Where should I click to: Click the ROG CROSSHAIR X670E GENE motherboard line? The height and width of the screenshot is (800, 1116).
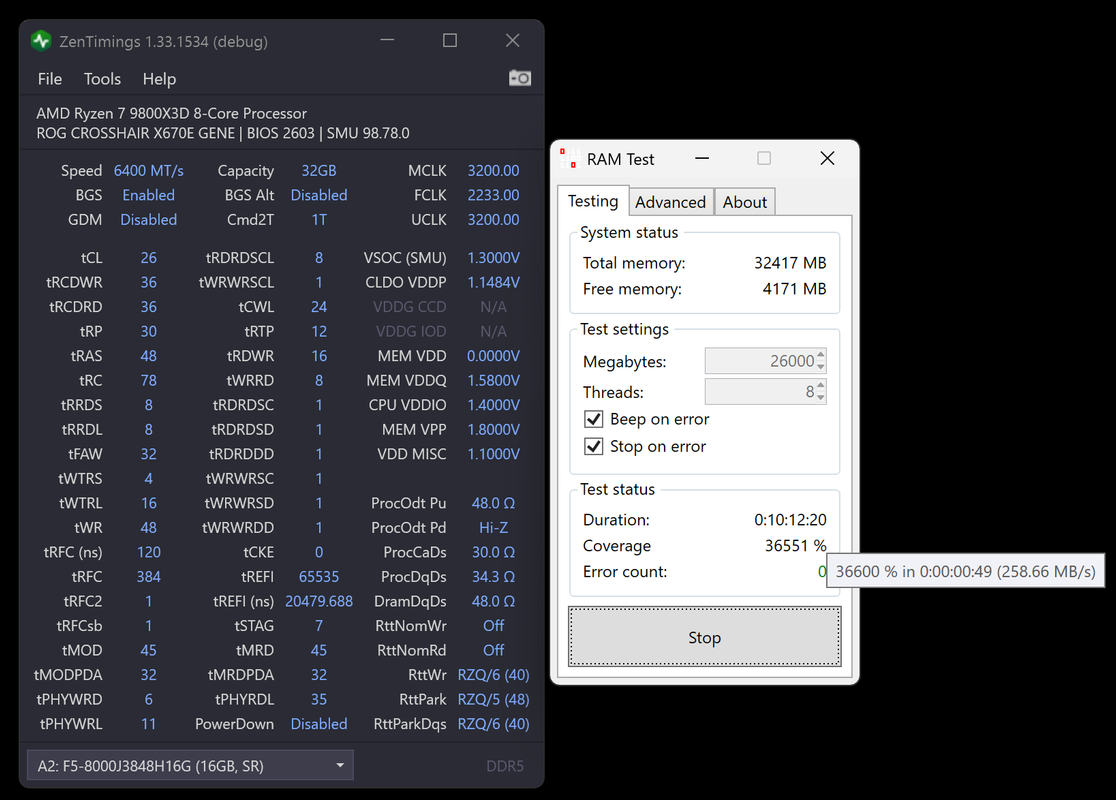[223, 133]
